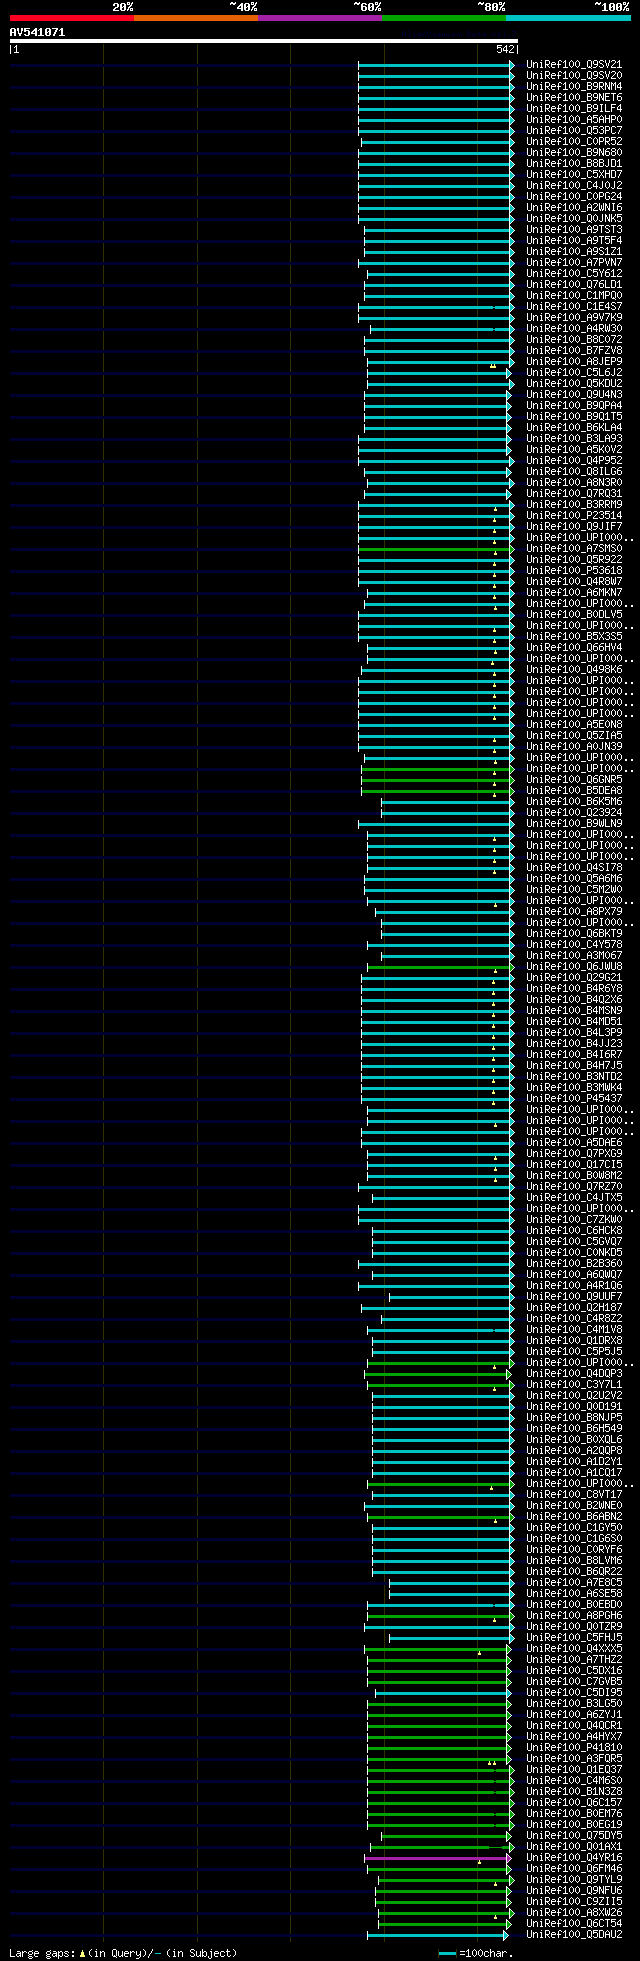Select hit label UniRef100_Q5KDU2
The height and width of the screenshot is (1961, 640).
coord(574,383)
